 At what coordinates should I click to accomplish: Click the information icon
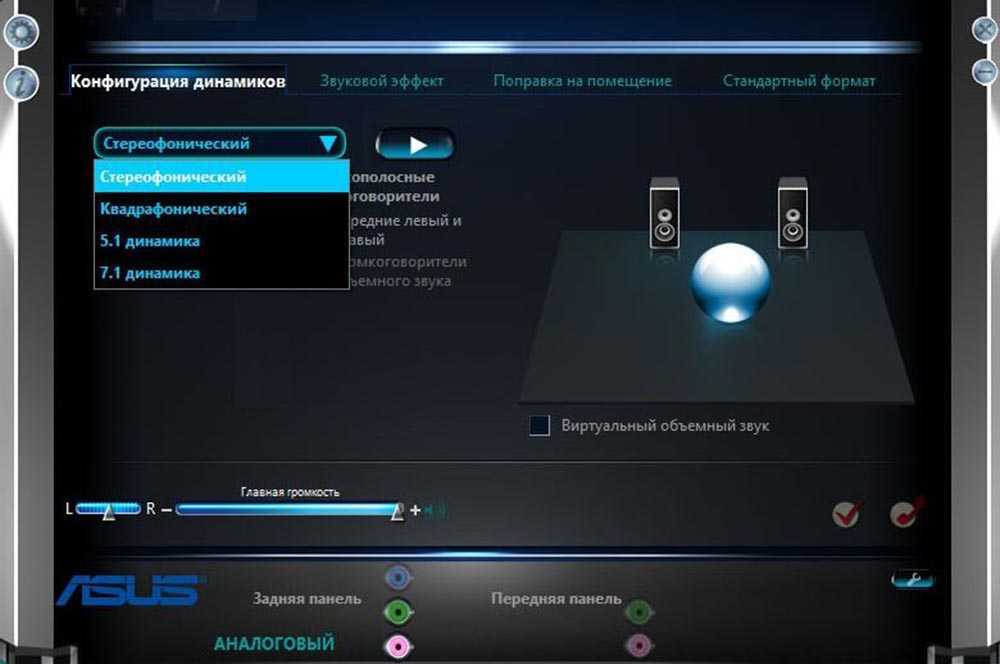(20, 84)
